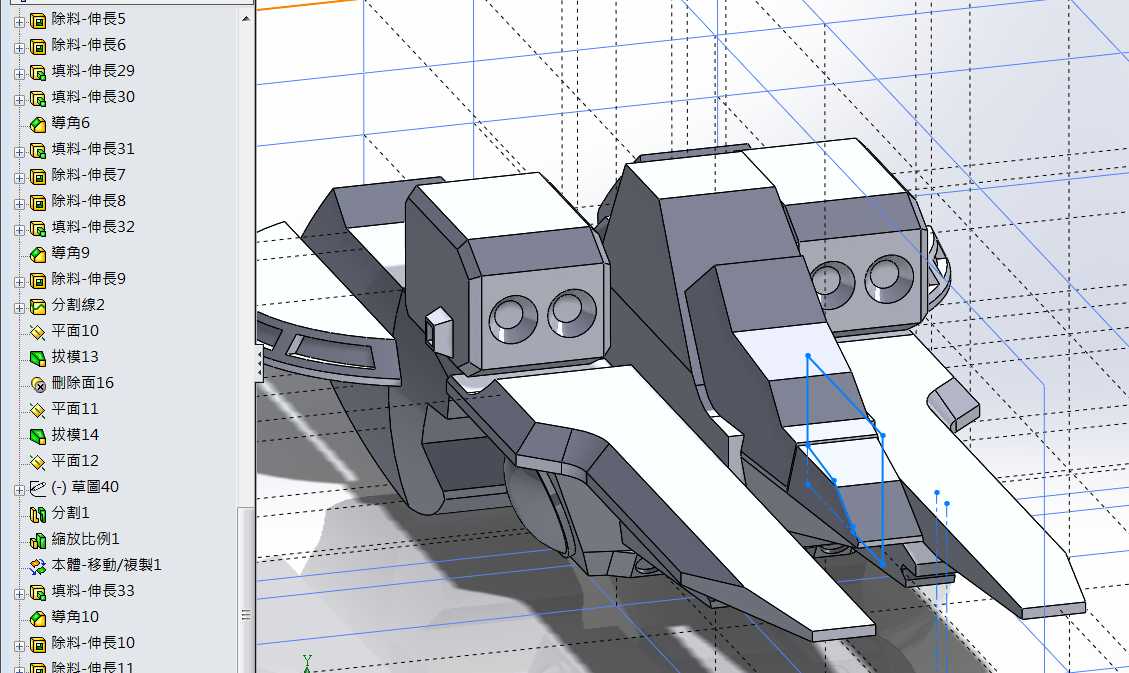Select the 導角9 feature label
The image size is (1129, 673).
pyautogui.click(x=71, y=253)
